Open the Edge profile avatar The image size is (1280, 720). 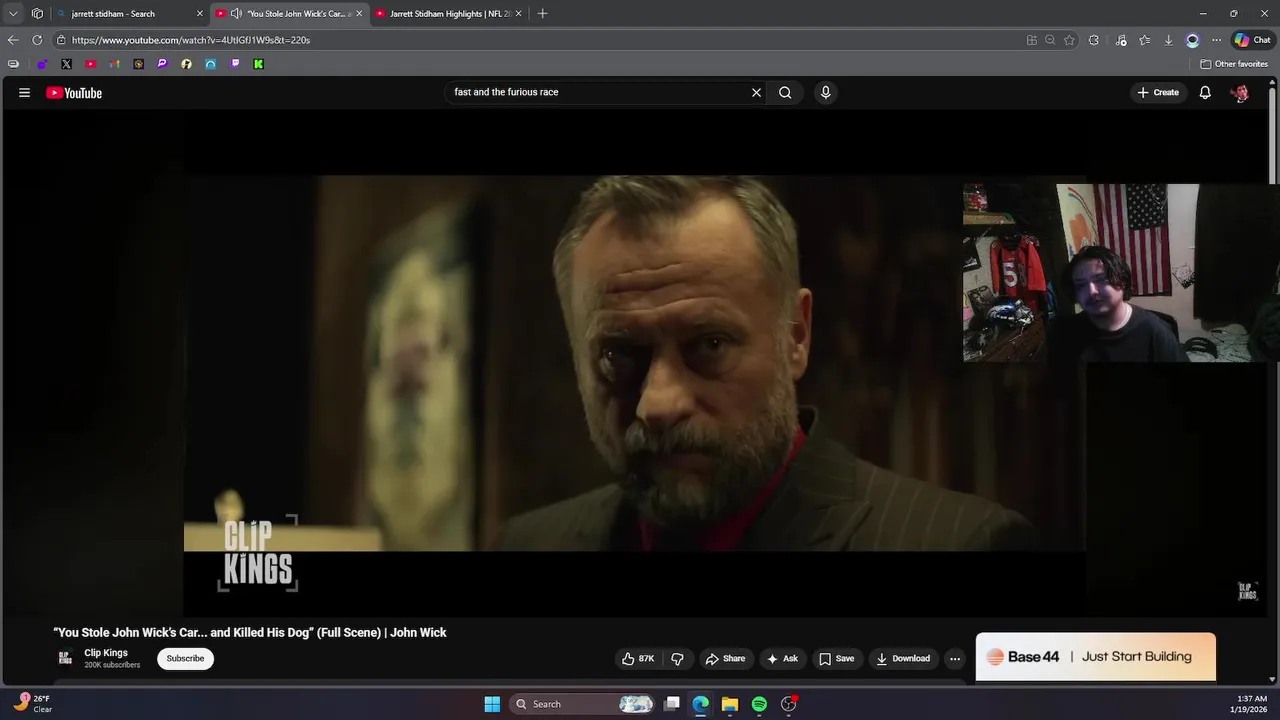click(1192, 40)
